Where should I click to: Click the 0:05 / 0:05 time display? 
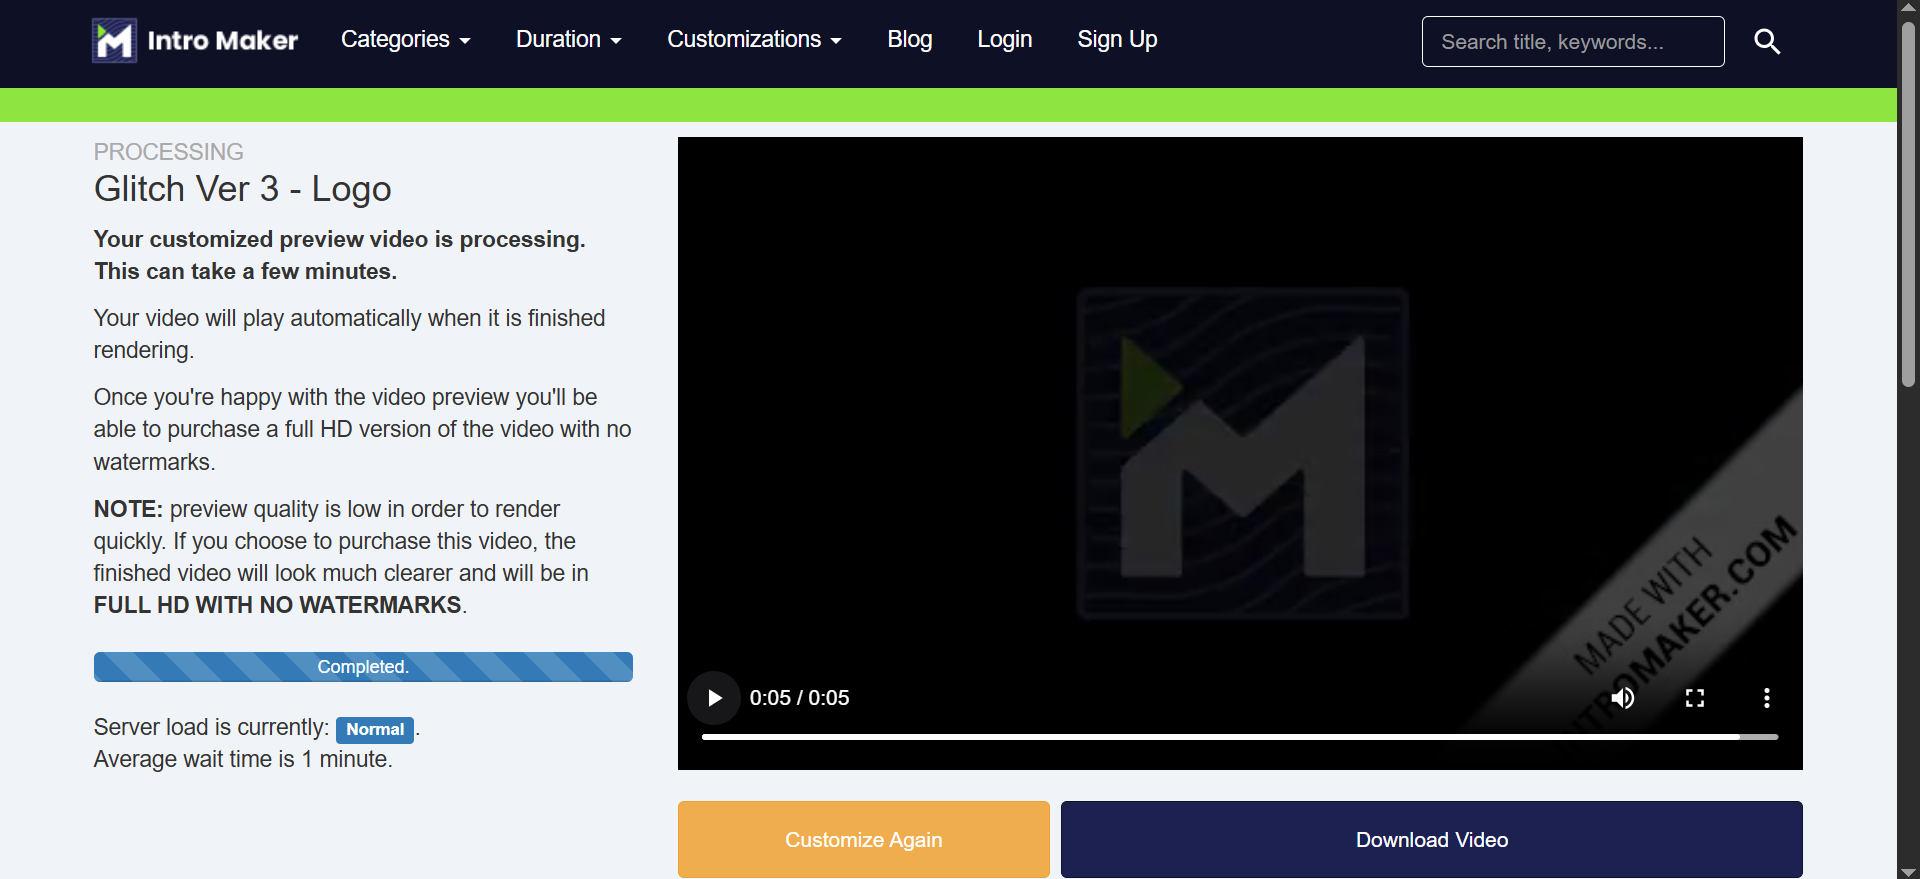[x=799, y=698]
